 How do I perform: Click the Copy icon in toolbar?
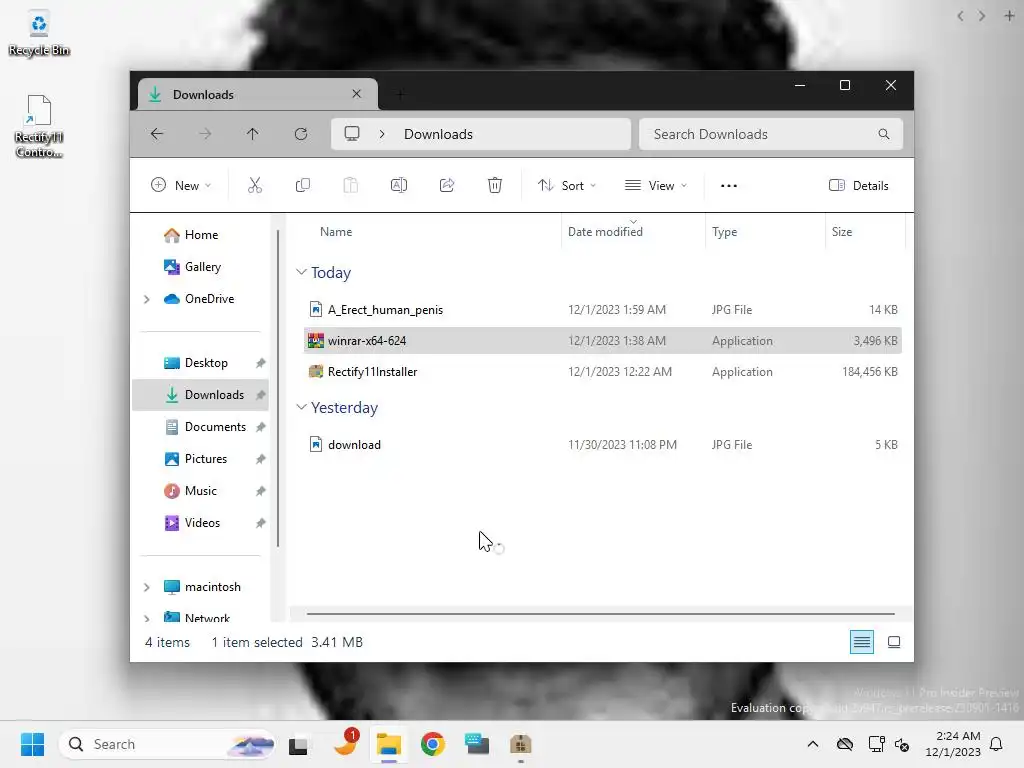pyautogui.click(x=302, y=185)
